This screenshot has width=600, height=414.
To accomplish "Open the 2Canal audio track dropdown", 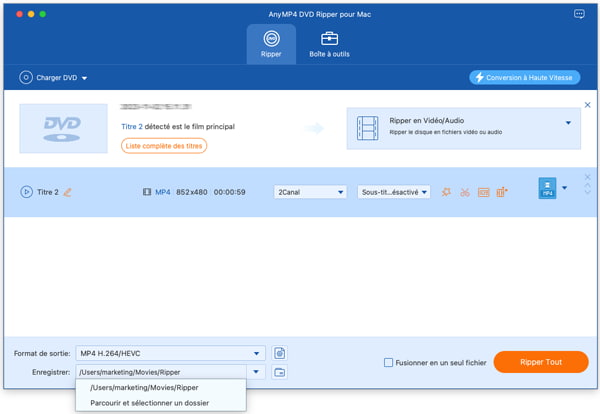I will [310, 192].
